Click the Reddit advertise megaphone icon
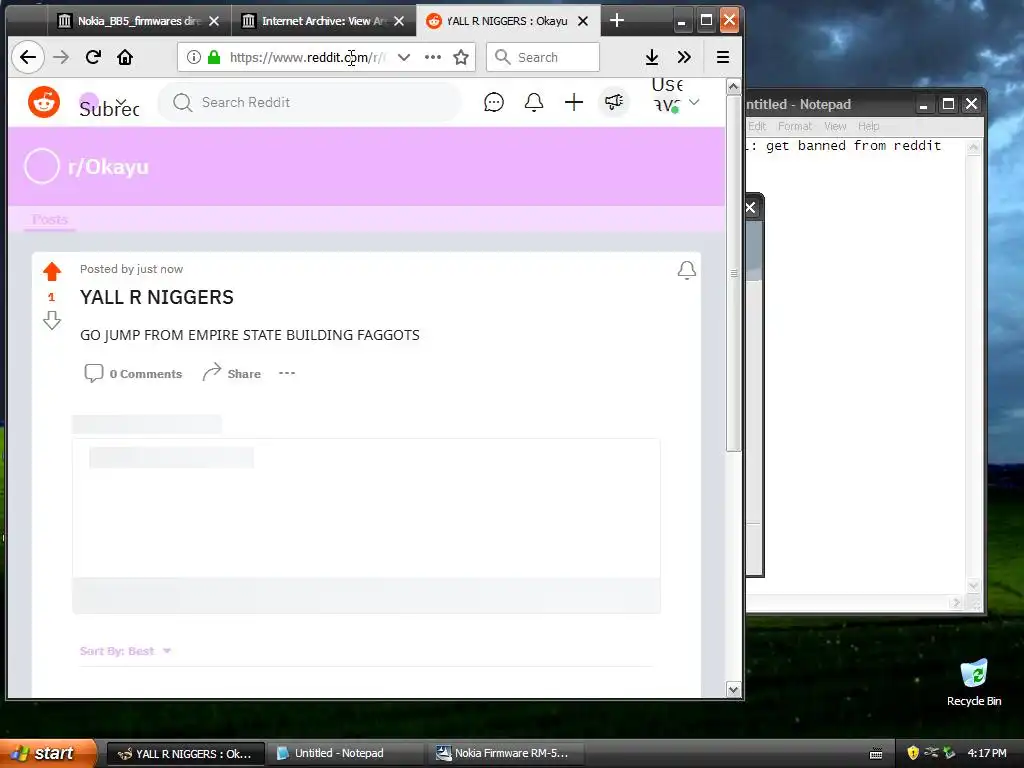1024x768 pixels. [614, 103]
